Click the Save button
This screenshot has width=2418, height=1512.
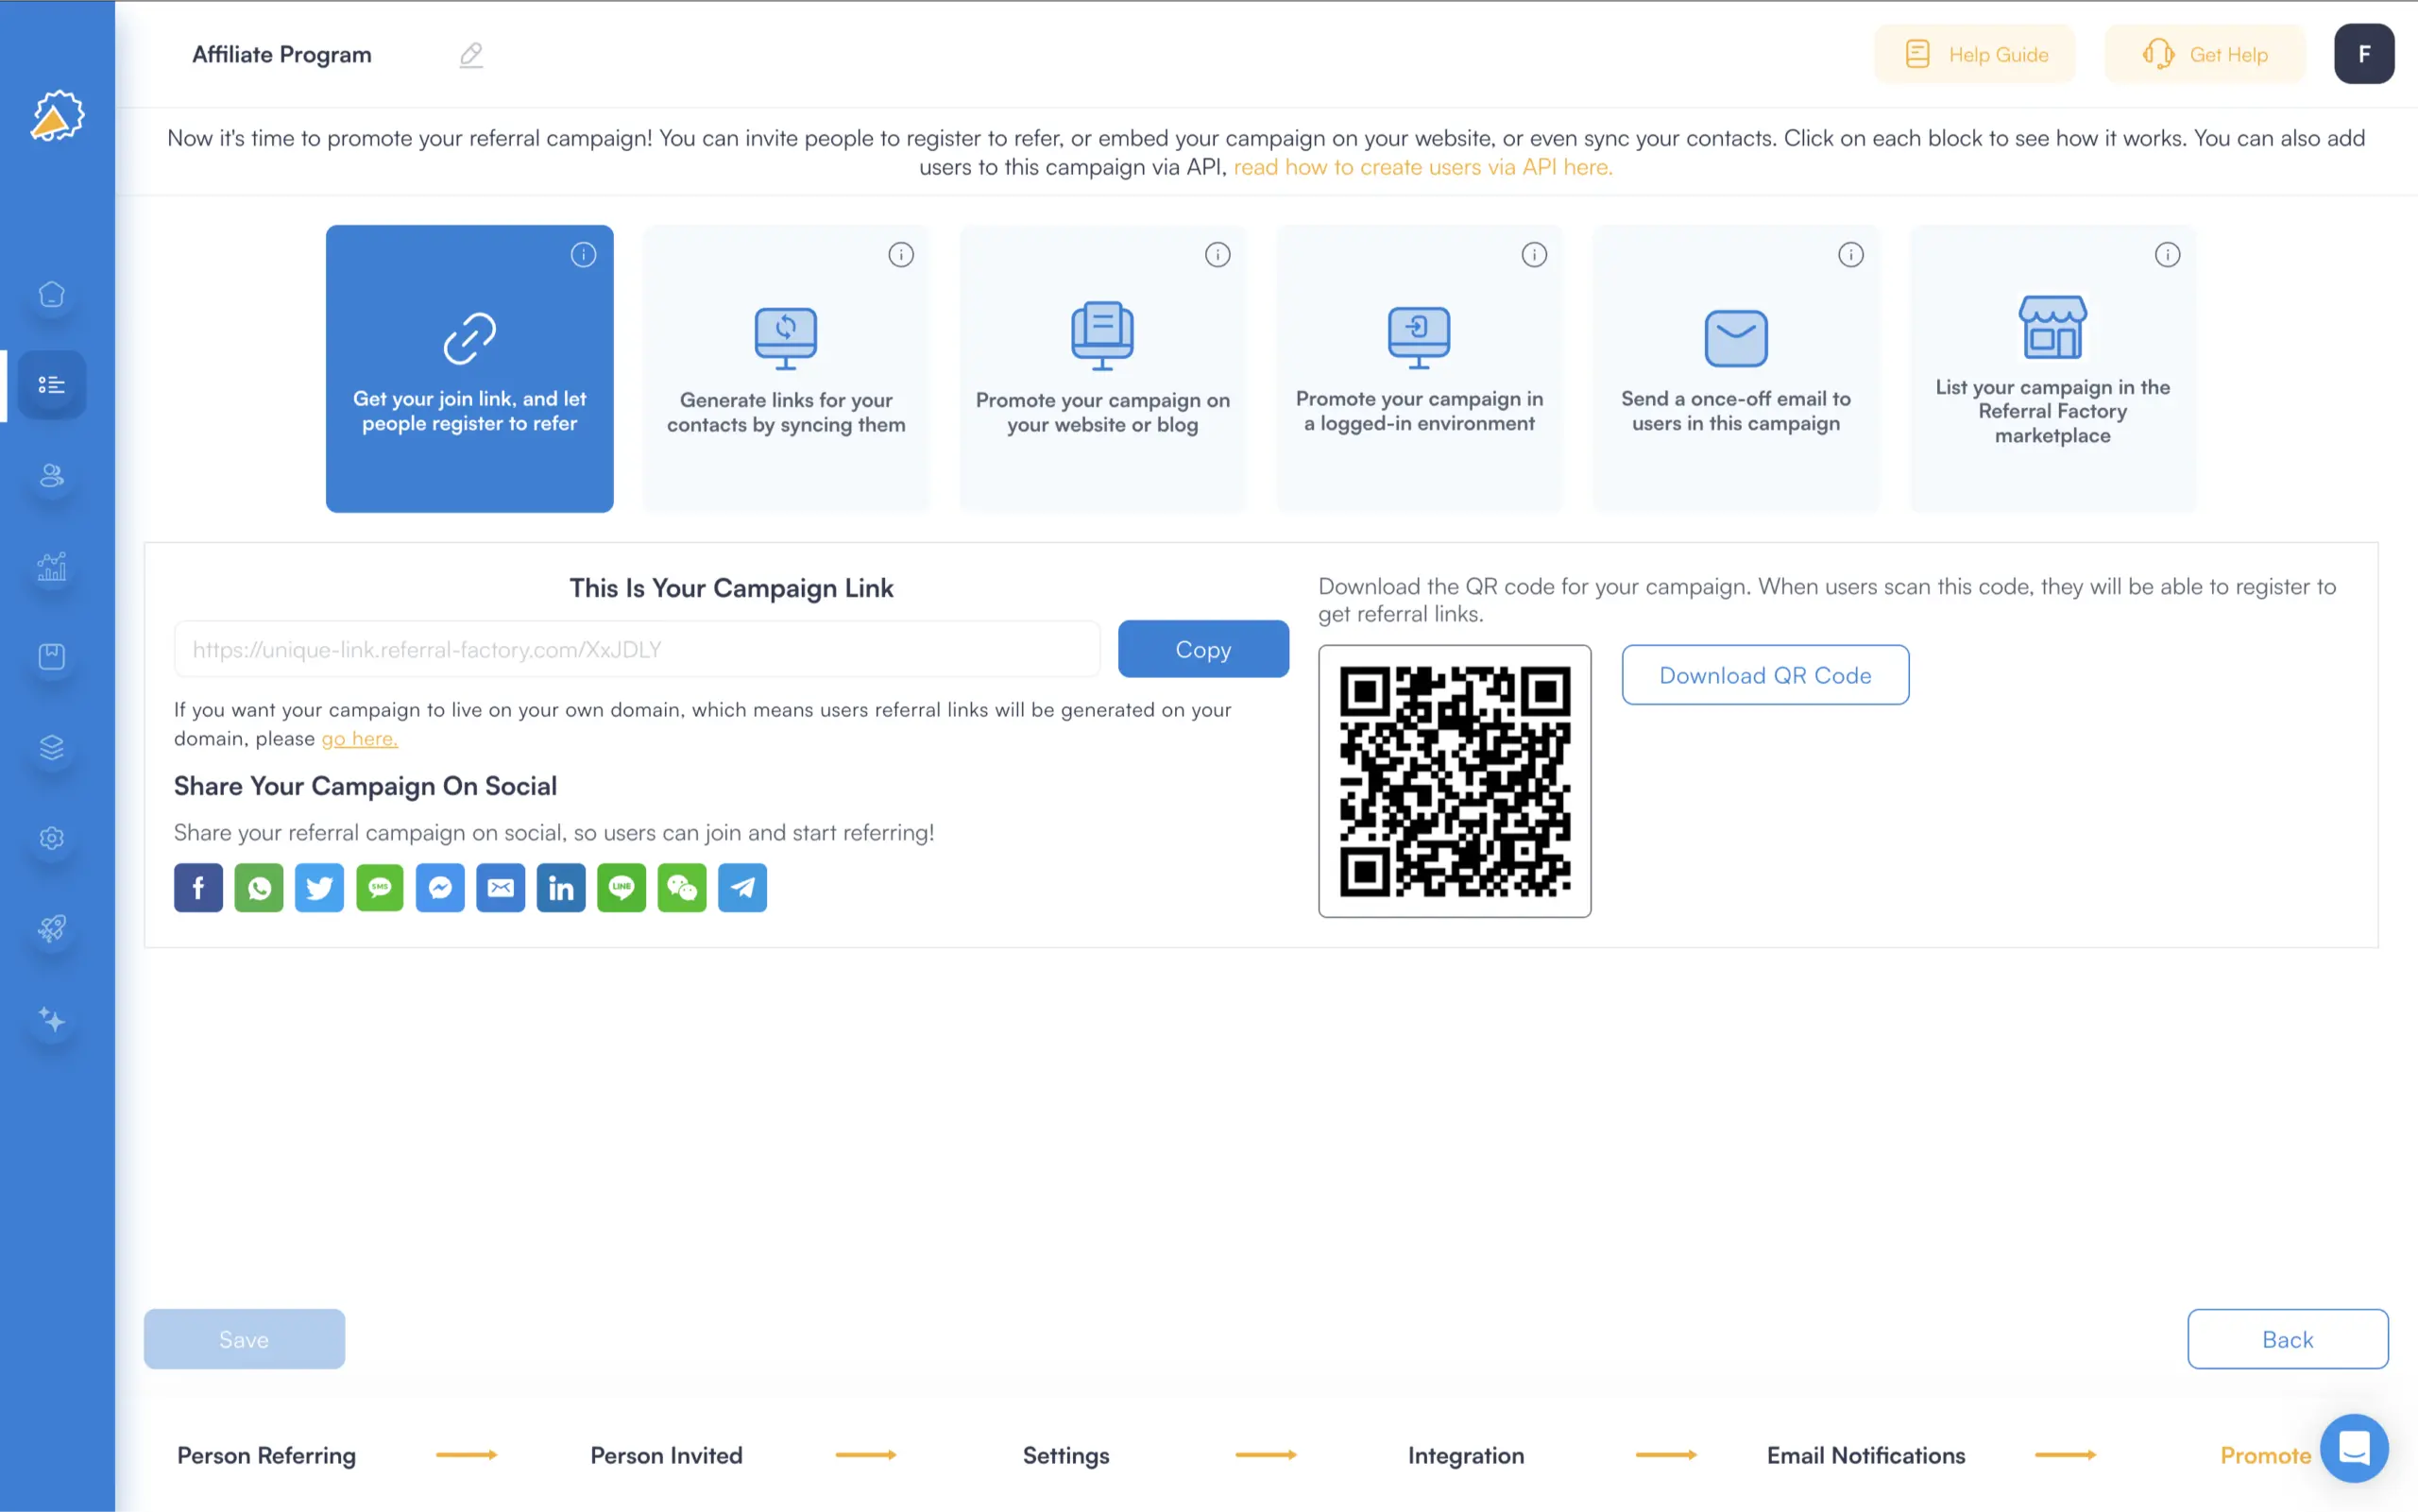click(244, 1339)
